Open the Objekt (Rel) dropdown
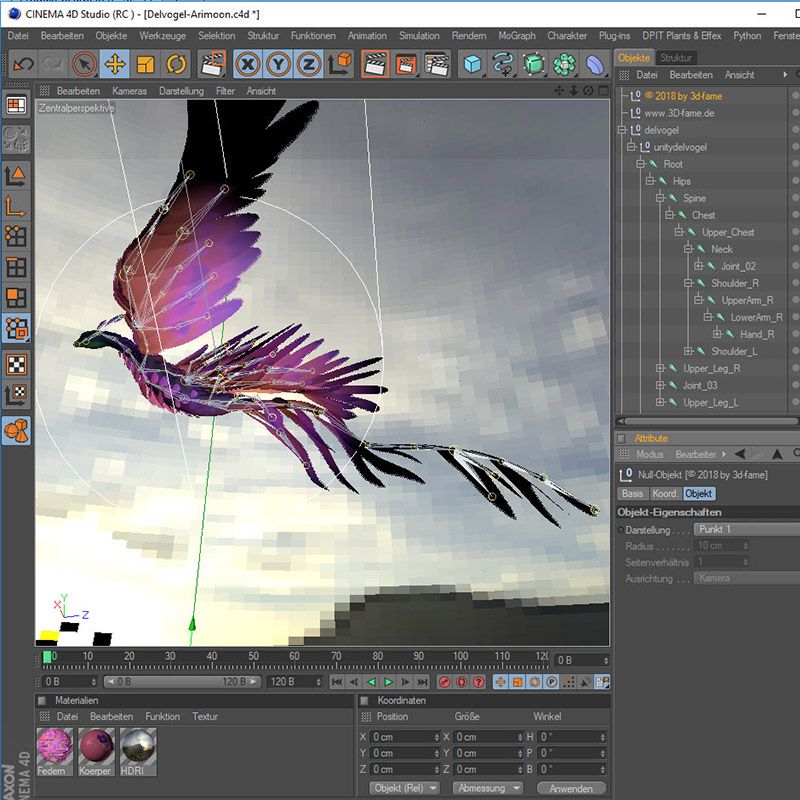800x800 pixels. pyautogui.click(x=405, y=788)
